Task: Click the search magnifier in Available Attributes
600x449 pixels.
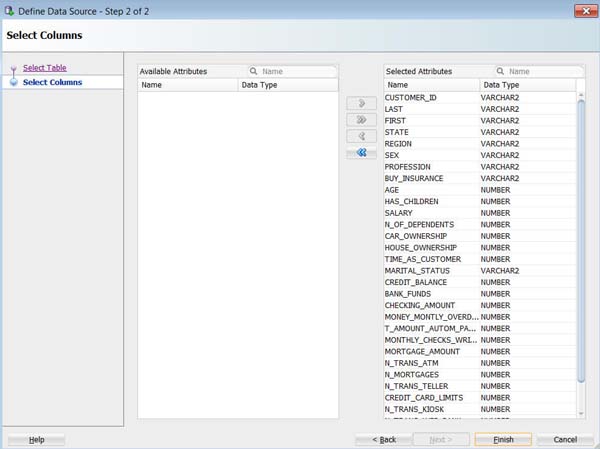Action: (253, 71)
